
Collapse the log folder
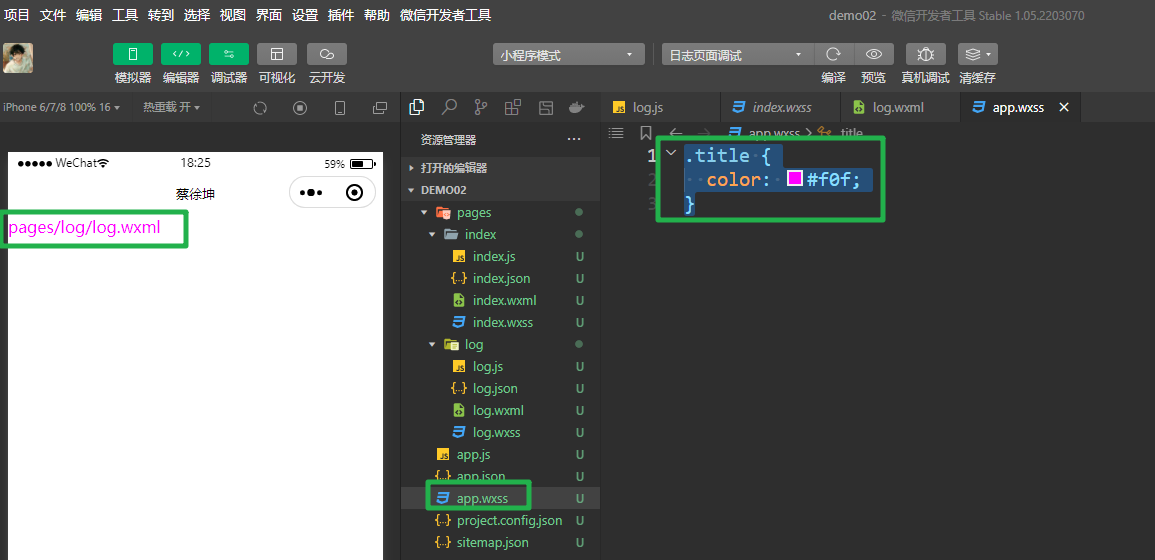501,344
